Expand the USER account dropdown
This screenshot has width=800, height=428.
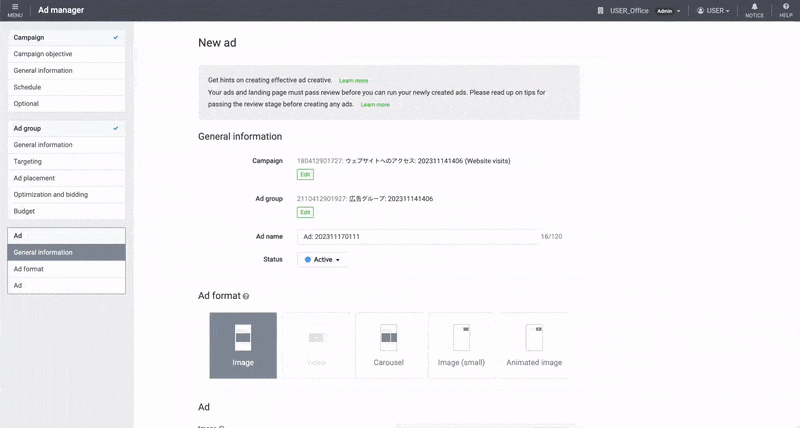pyautogui.click(x=713, y=11)
